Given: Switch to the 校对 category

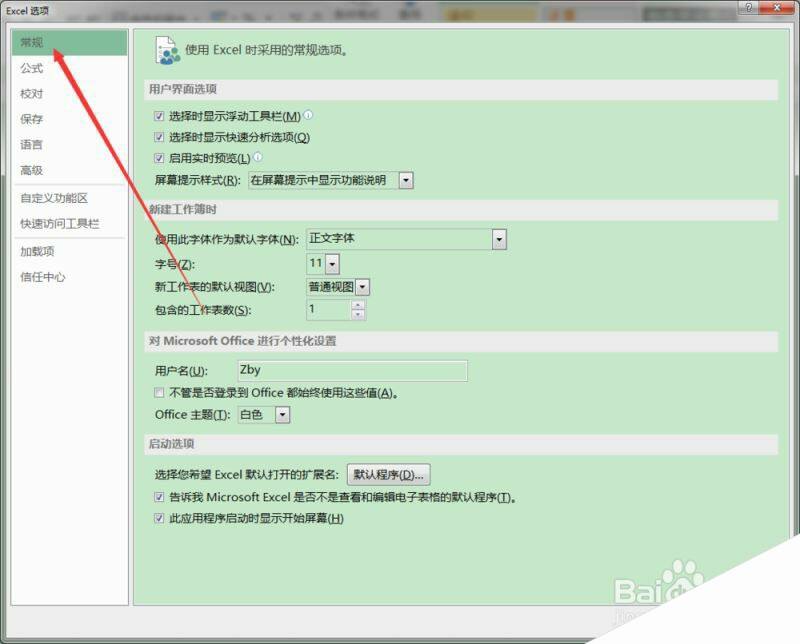Looking at the screenshot, I should click(x=69, y=94).
